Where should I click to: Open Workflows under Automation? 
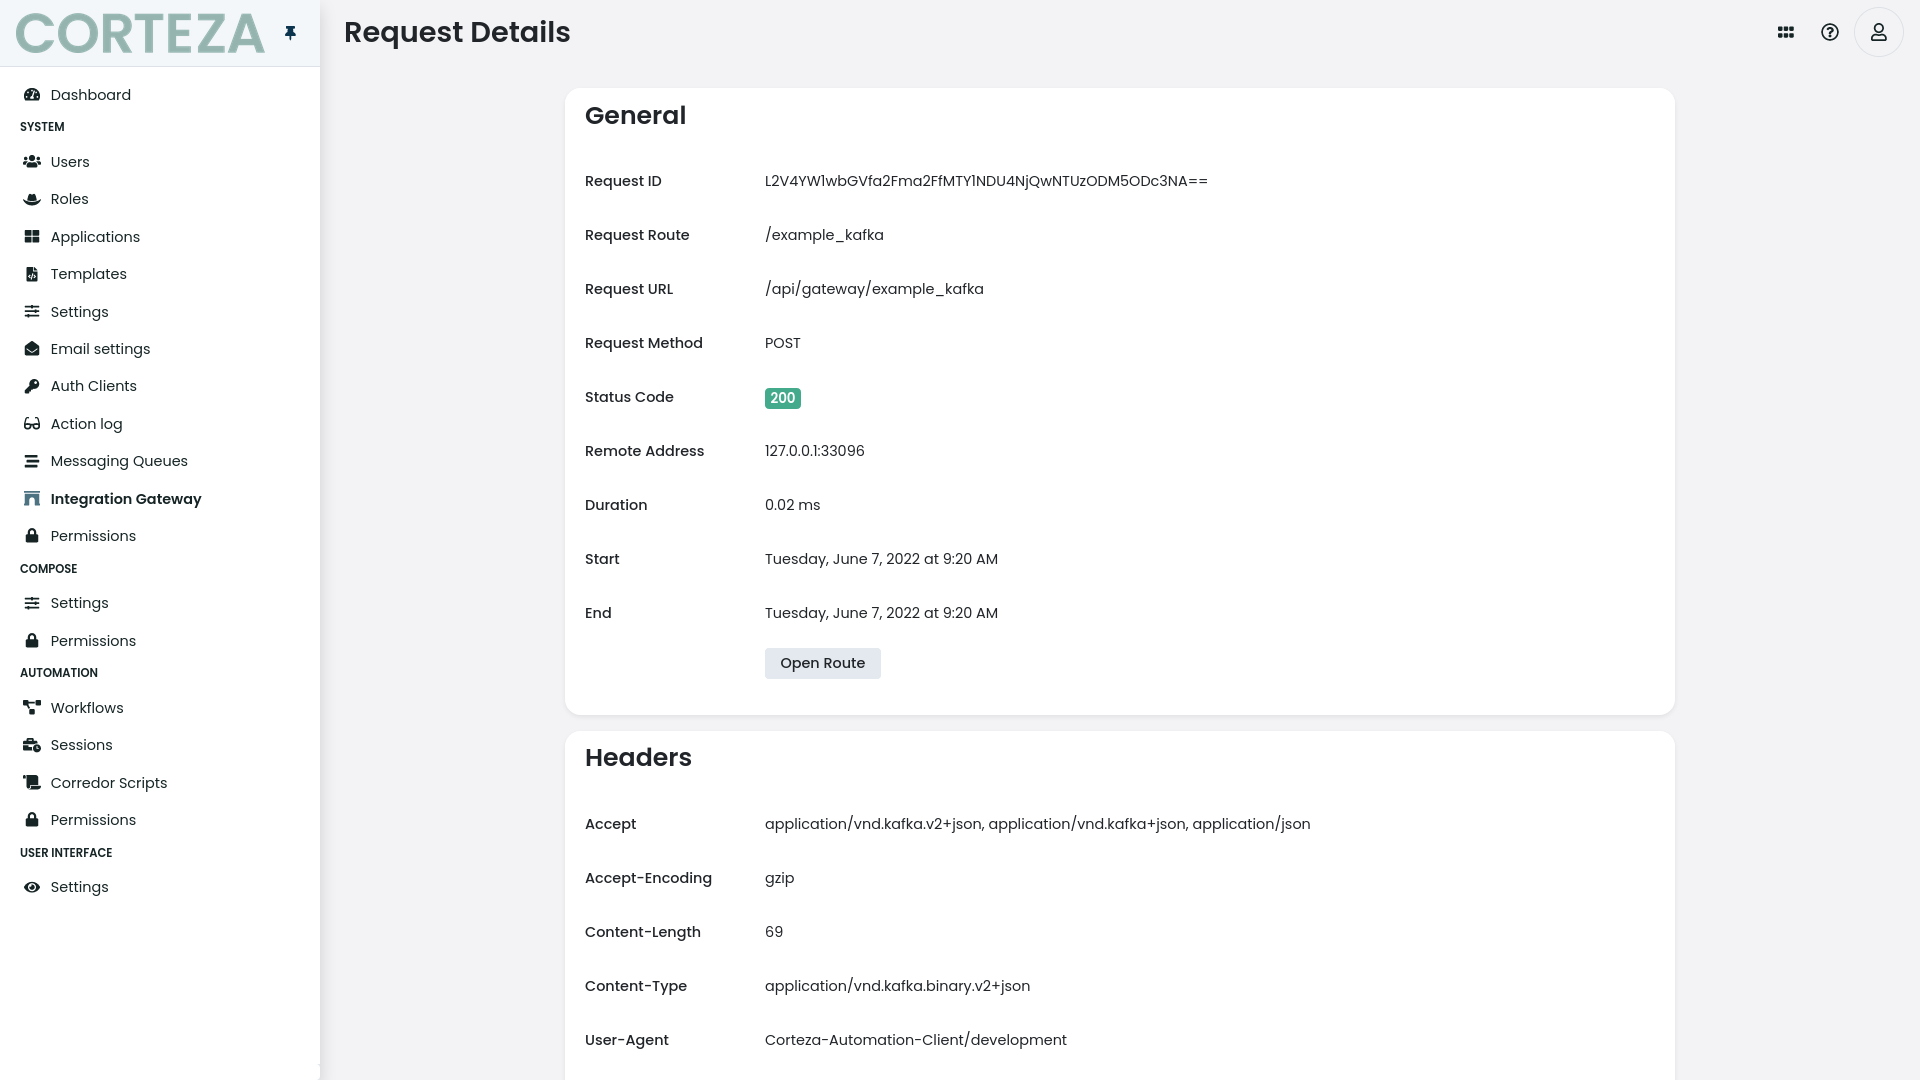(87, 708)
